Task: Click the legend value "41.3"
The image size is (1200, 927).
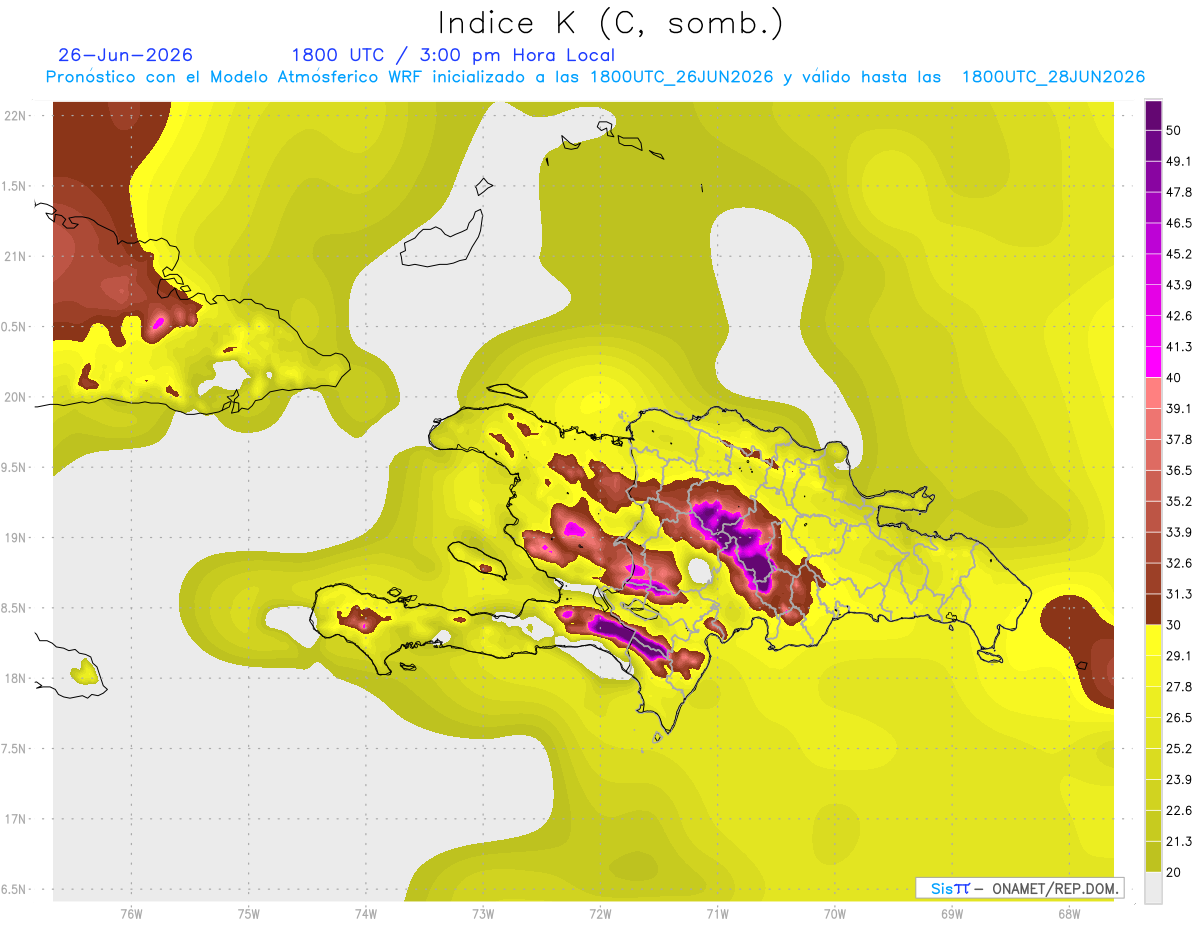Action: tap(1178, 347)
